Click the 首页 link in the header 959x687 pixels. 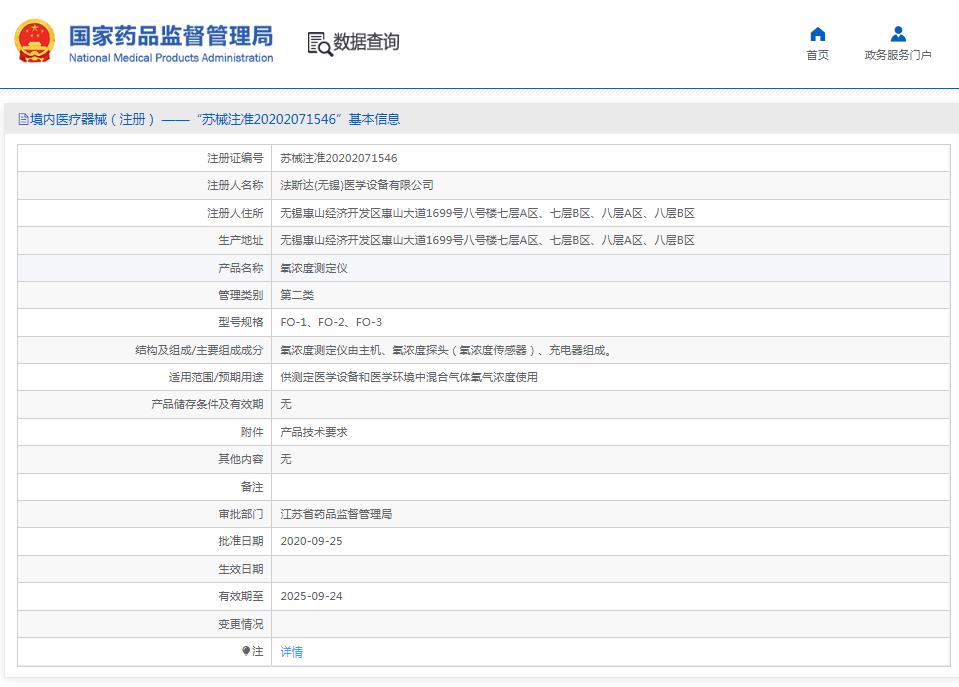(817, 56)
